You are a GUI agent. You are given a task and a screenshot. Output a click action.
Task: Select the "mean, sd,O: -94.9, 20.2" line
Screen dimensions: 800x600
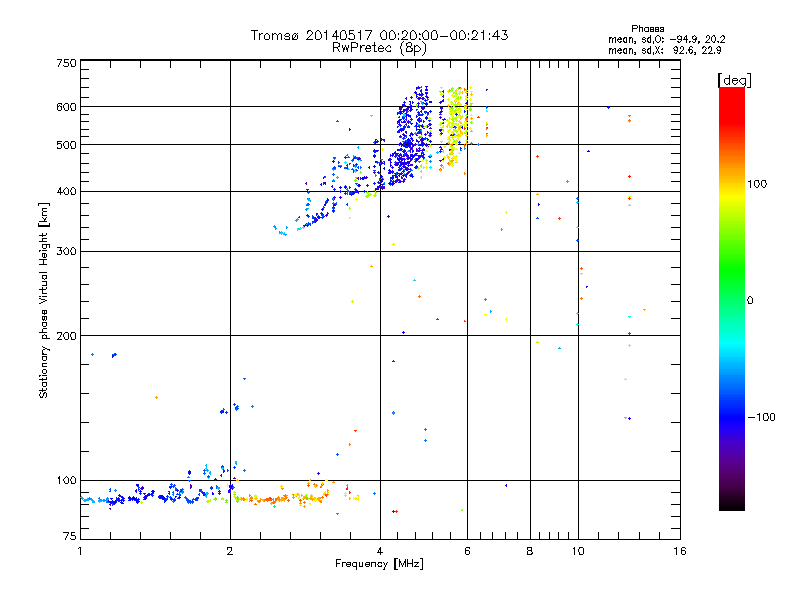click(666, 39)
